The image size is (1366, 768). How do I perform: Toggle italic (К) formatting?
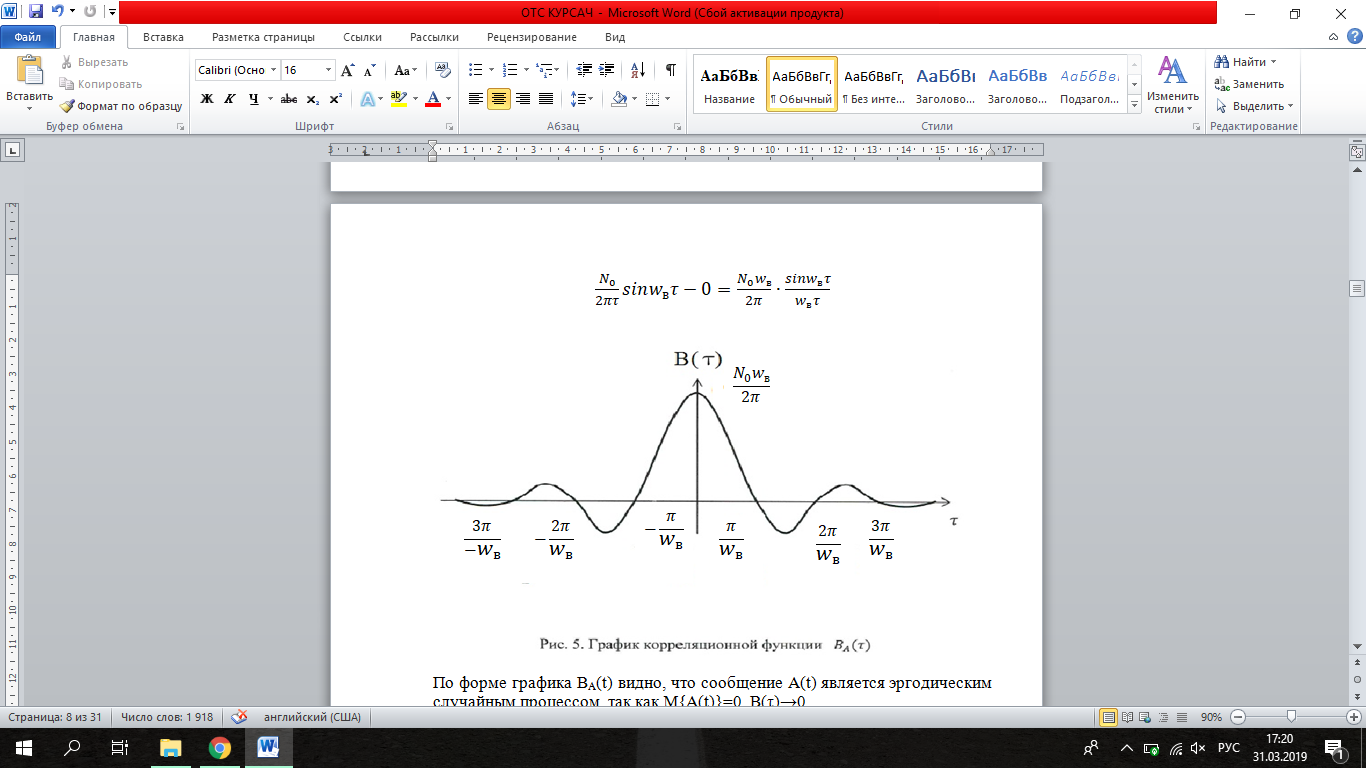click(x=230, y=99)
